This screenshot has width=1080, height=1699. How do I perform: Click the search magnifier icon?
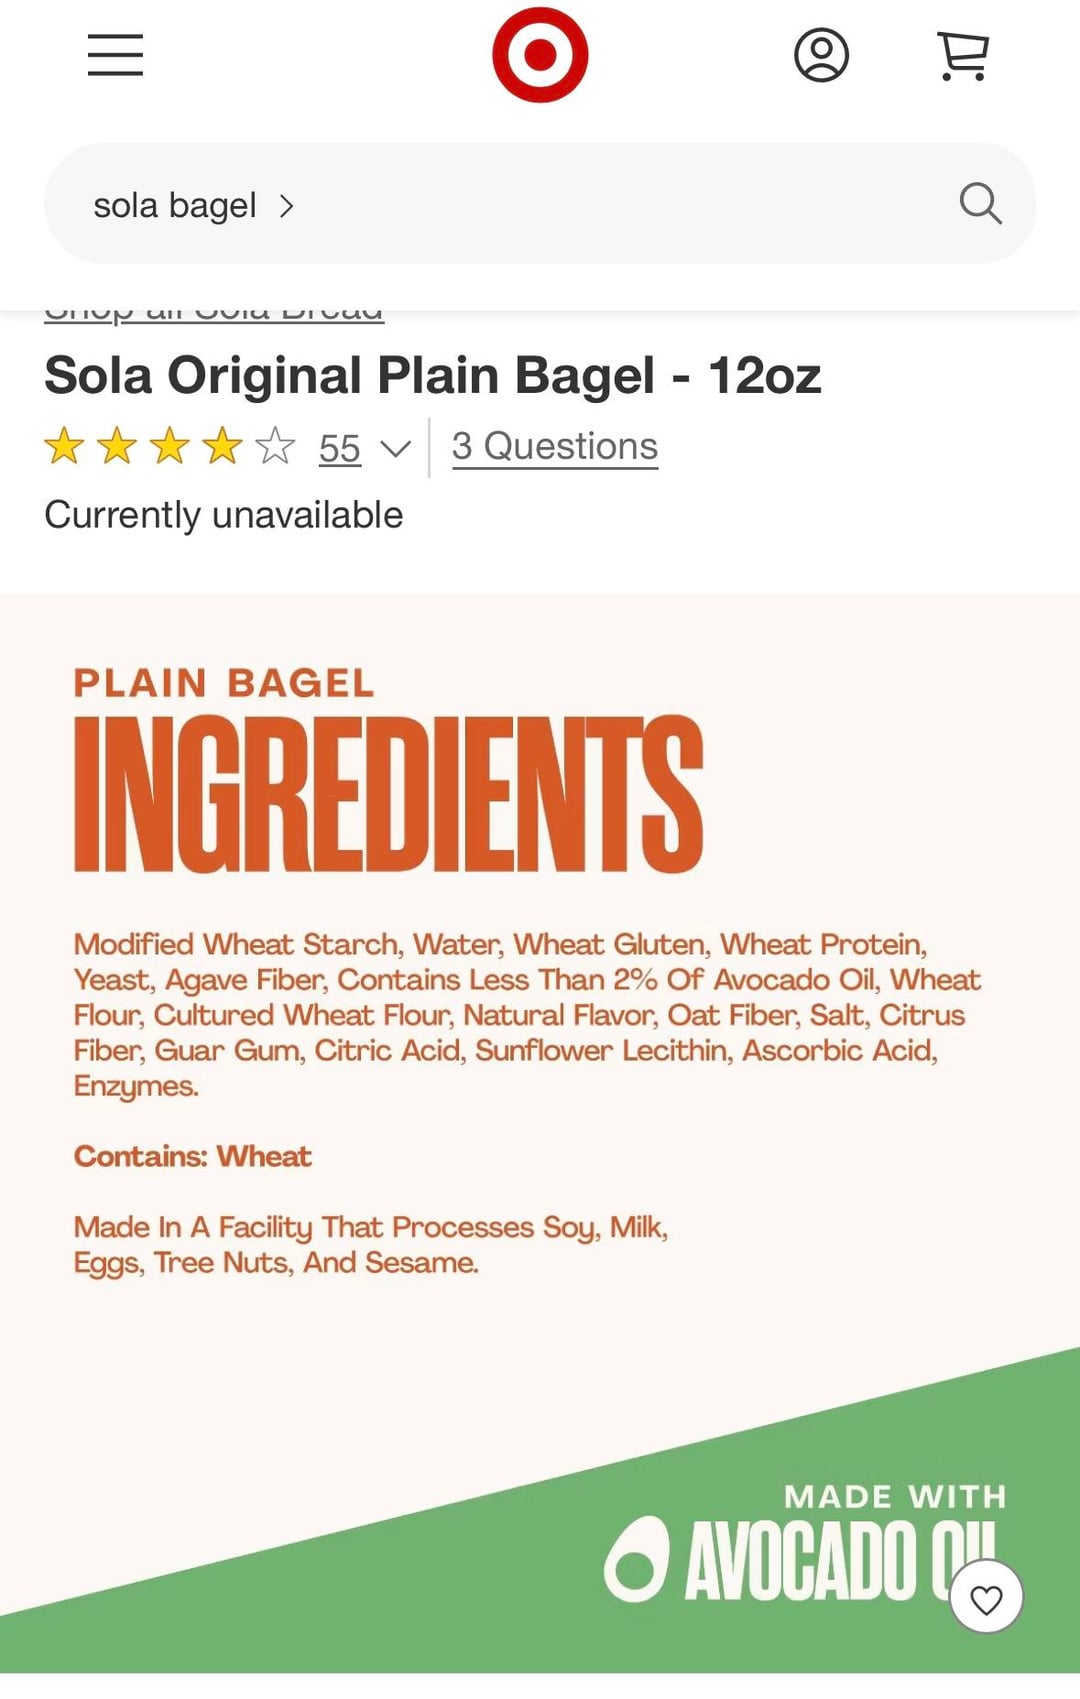(980, 204)
